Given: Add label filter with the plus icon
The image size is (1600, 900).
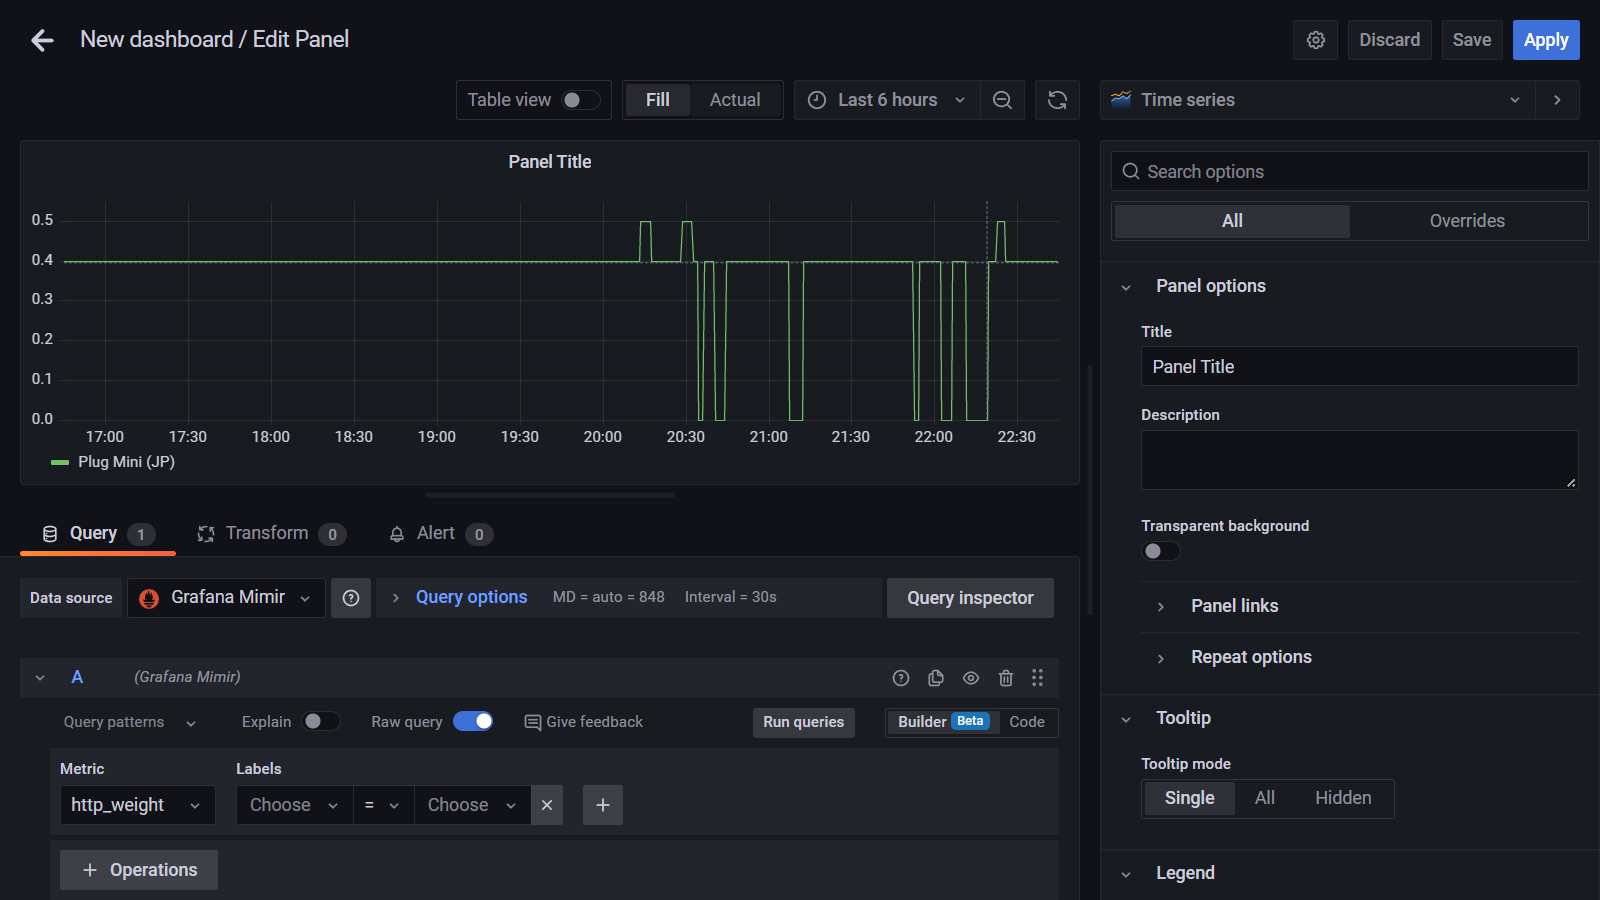Looking at the screenshot, I should [x=603, y=805].
